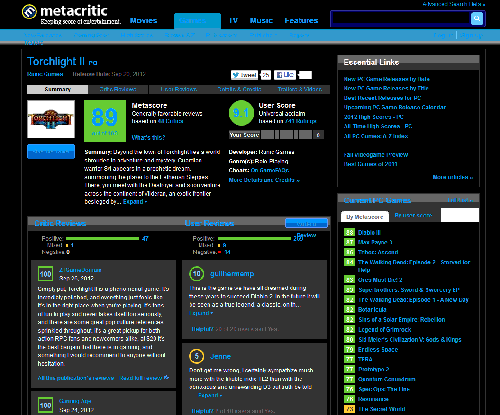This screenshot has width=500, height=415.
Task: Open the Features section
Action: [301, 21]
